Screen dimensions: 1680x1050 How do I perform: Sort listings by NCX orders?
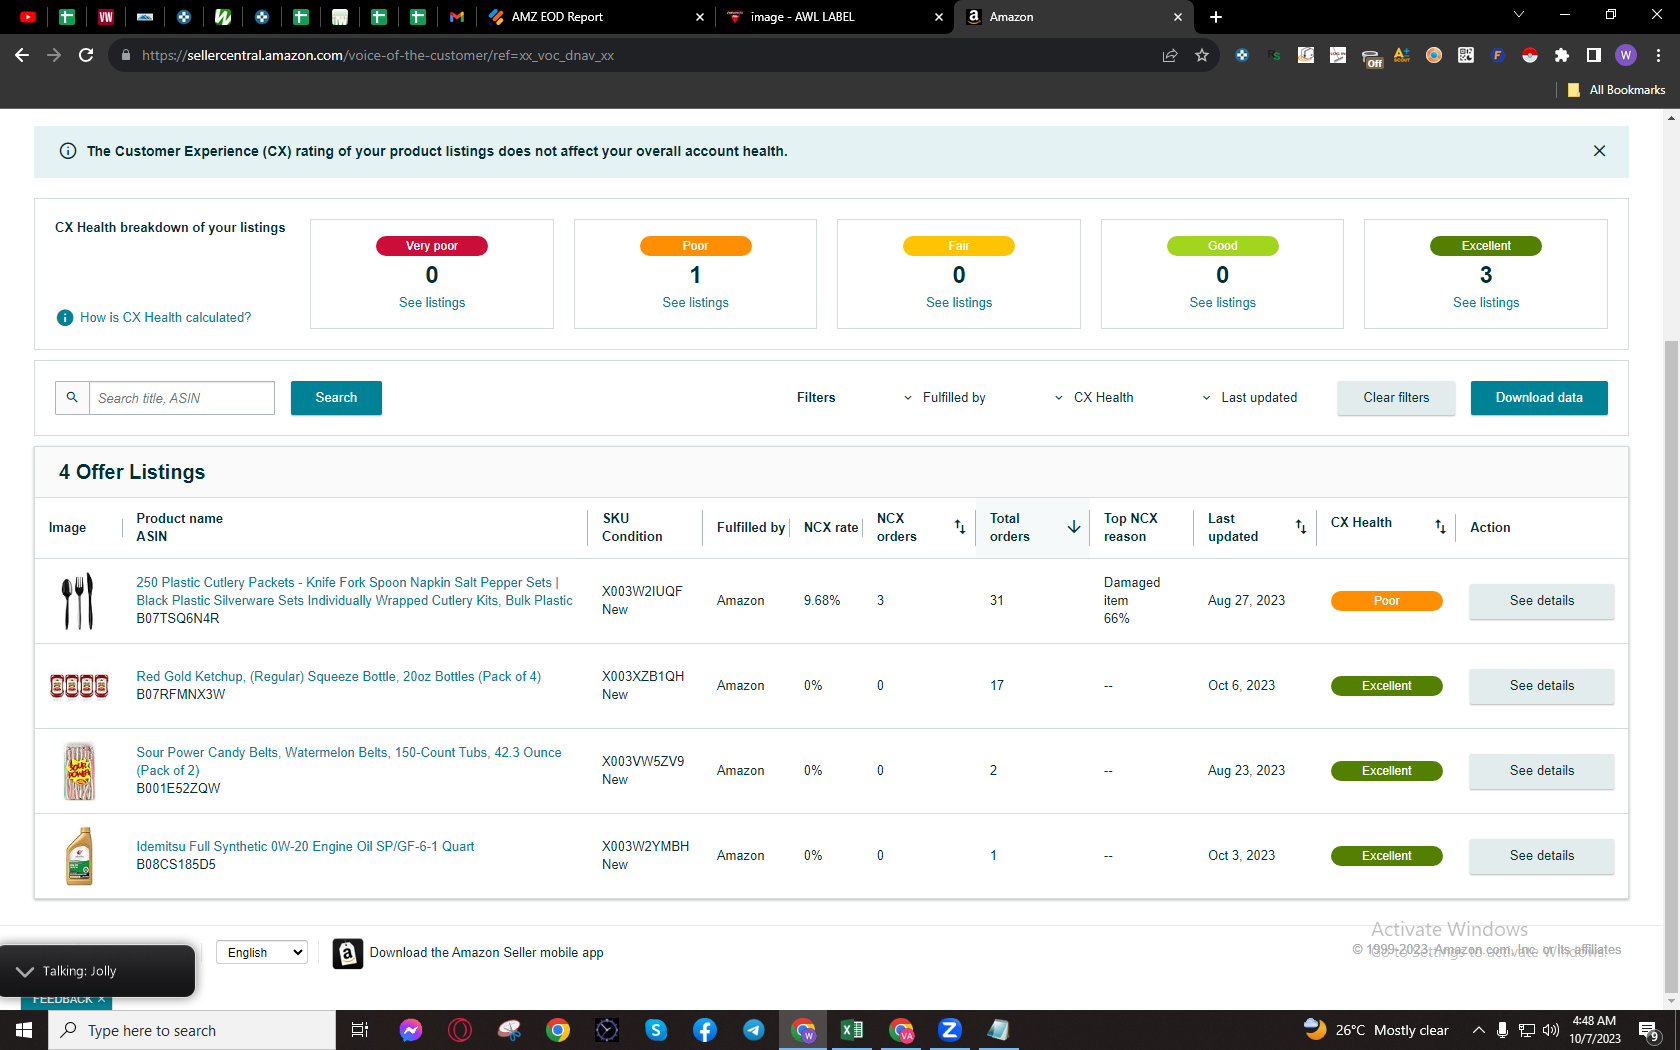pyautogui.click(x=960, y=527)
